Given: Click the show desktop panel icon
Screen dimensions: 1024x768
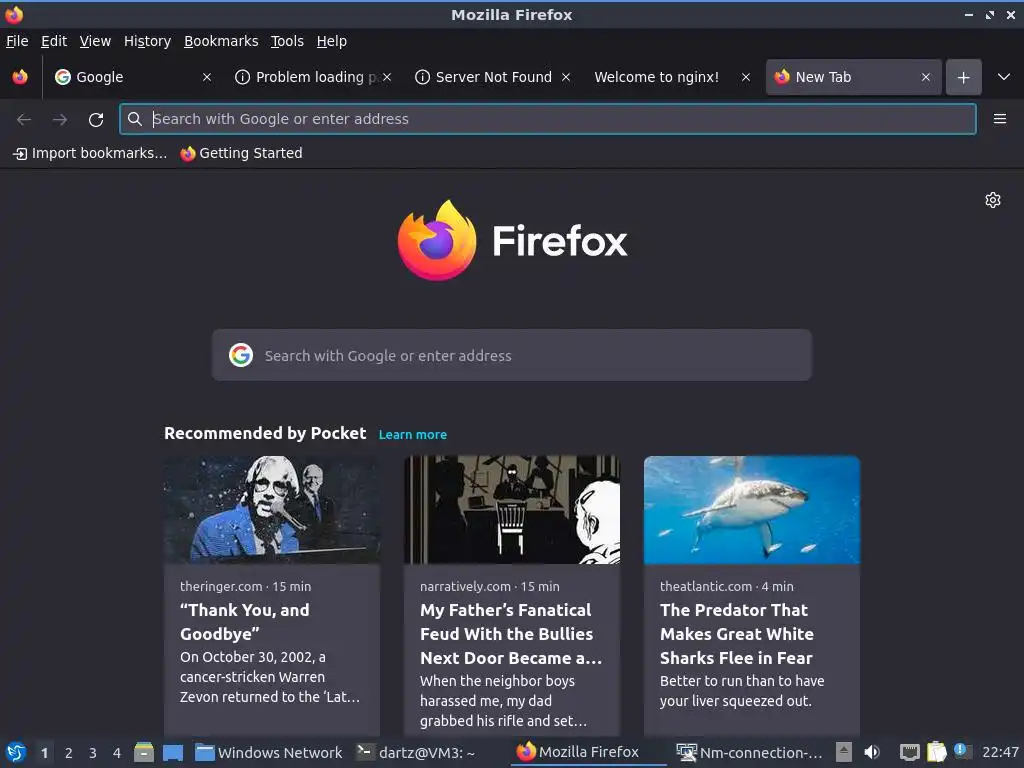Looking at the screenshot, I should (173, 752).
